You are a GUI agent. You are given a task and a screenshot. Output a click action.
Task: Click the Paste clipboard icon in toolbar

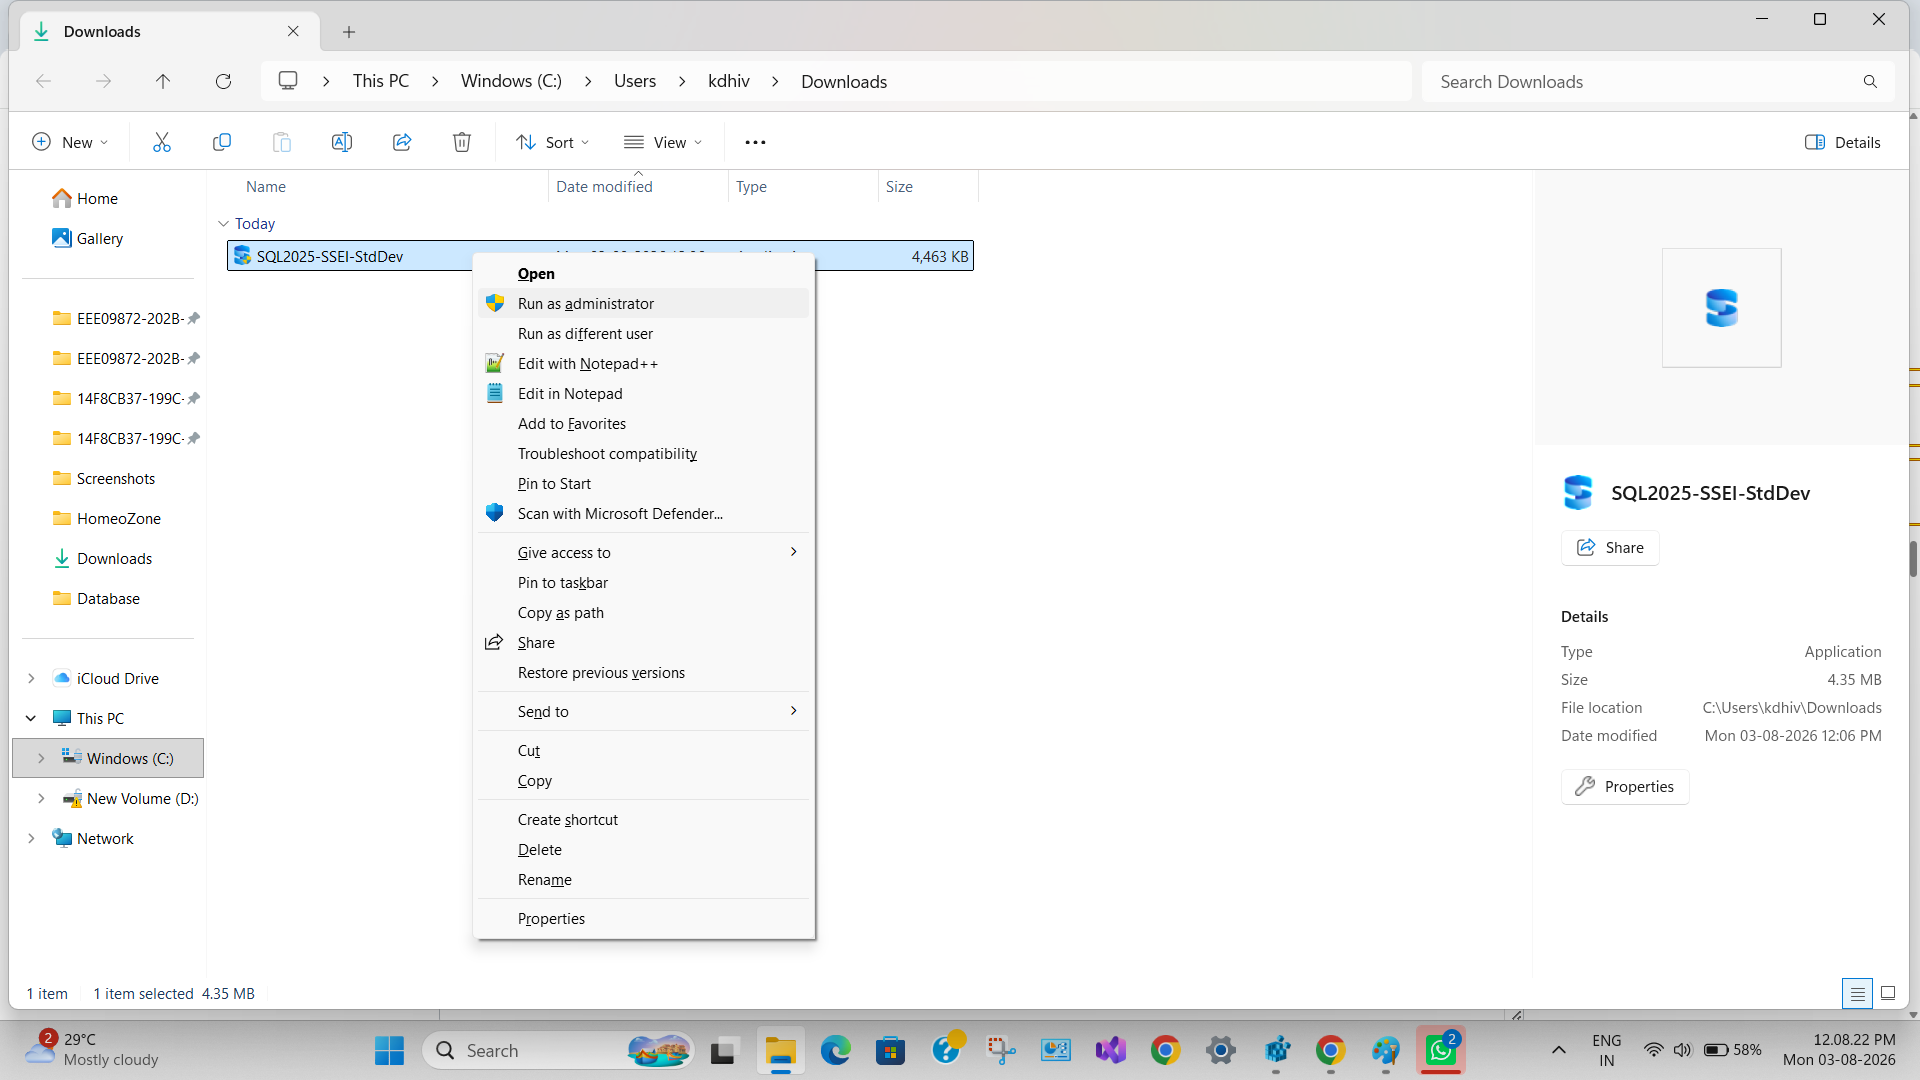282,142
